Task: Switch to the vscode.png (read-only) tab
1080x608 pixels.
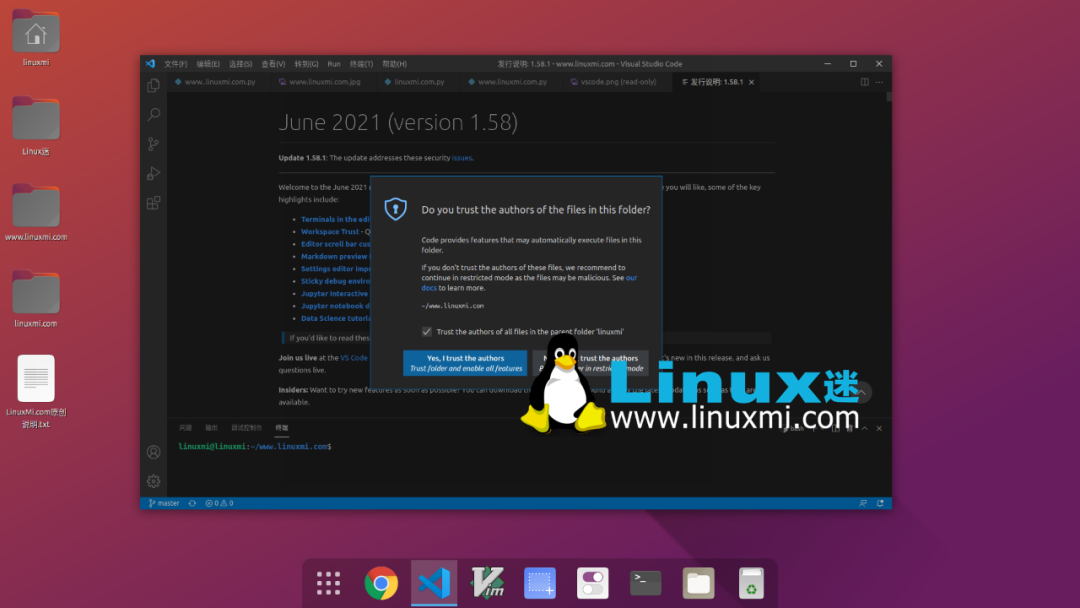Action: 619,82
